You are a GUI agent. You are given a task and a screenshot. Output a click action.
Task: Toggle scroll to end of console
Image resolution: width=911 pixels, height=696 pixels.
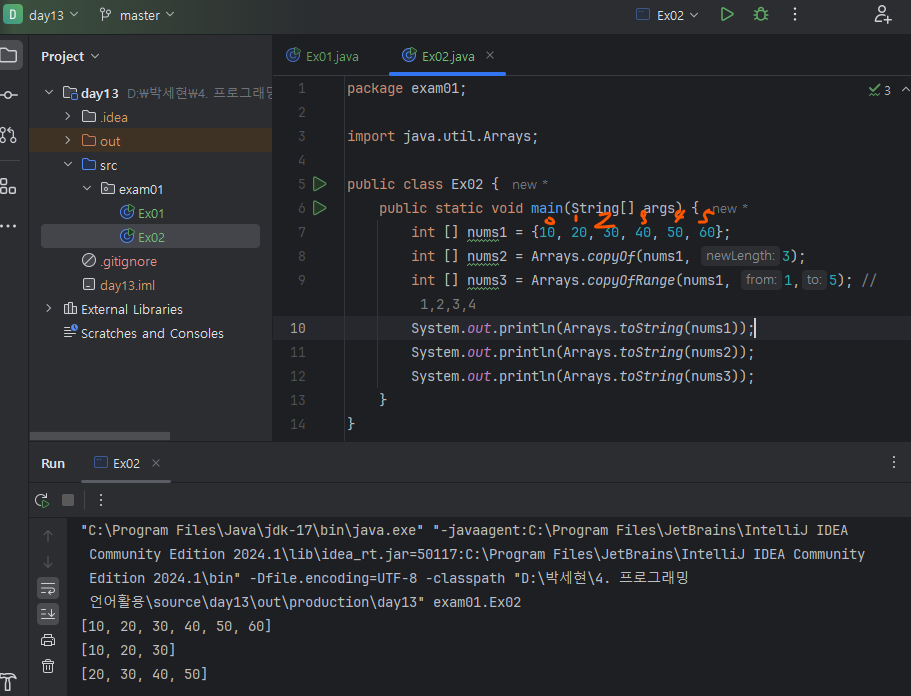[48, 613]
